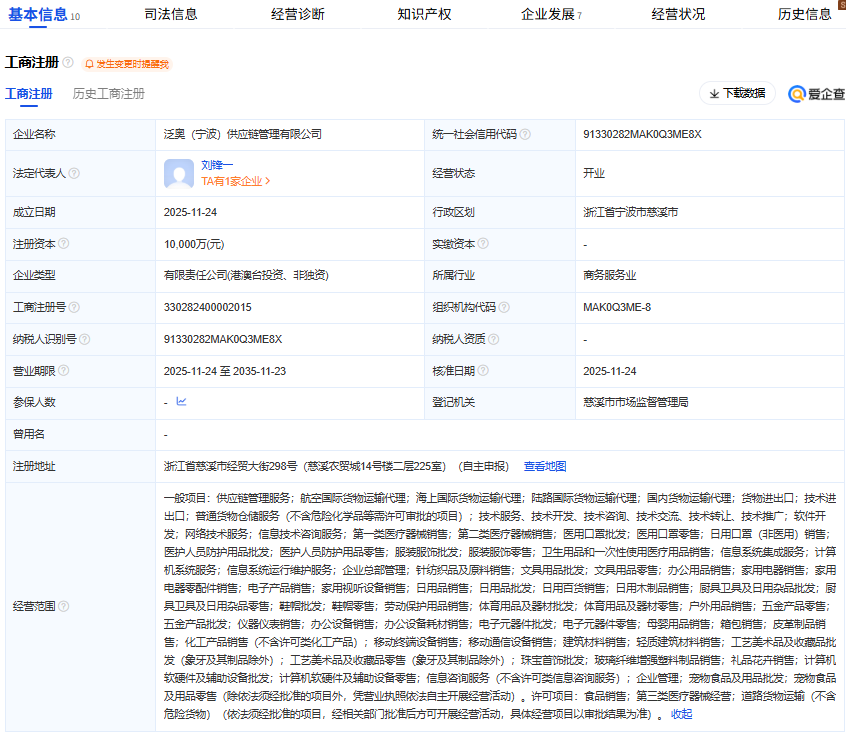Click 开业 status value

593,173
